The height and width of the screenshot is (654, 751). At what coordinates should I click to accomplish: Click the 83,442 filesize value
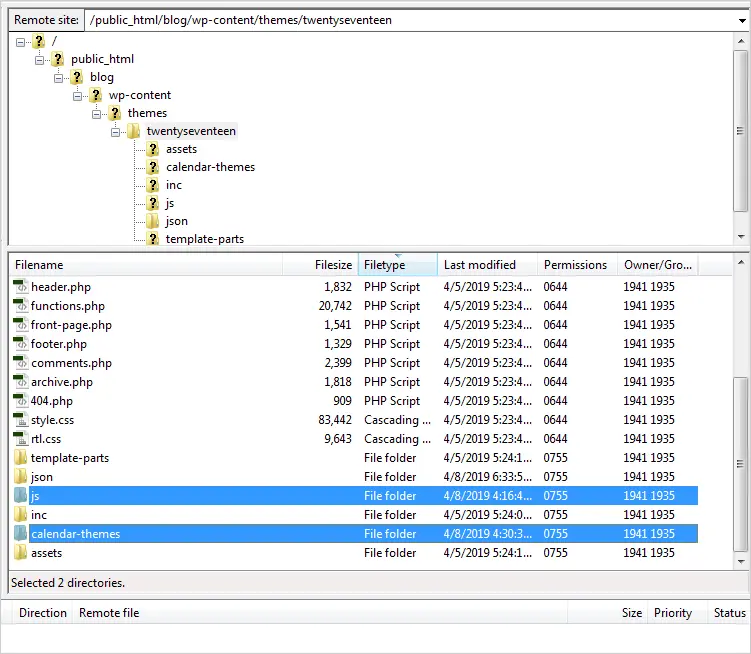point(335,420)
